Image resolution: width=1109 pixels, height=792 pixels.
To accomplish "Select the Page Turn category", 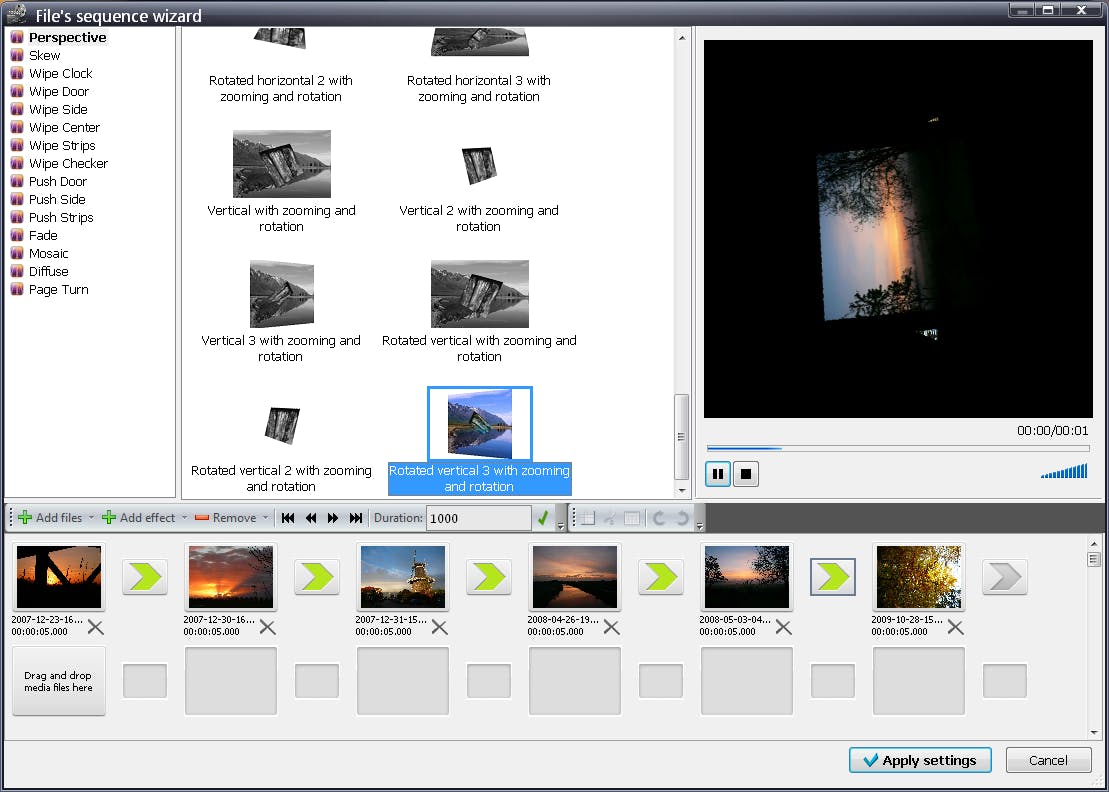I will click(57, 289).
